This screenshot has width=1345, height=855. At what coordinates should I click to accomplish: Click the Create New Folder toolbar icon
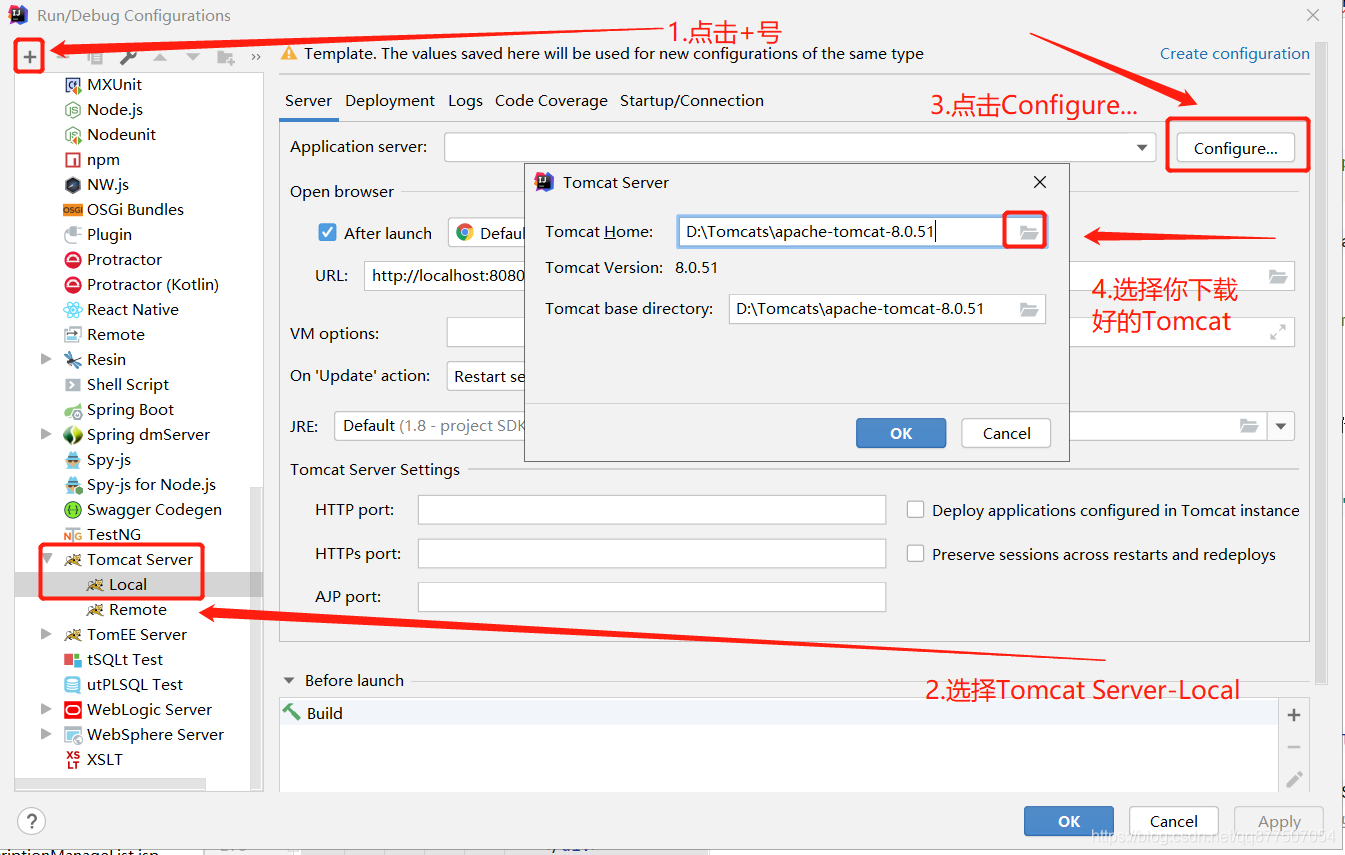[226, 57]
